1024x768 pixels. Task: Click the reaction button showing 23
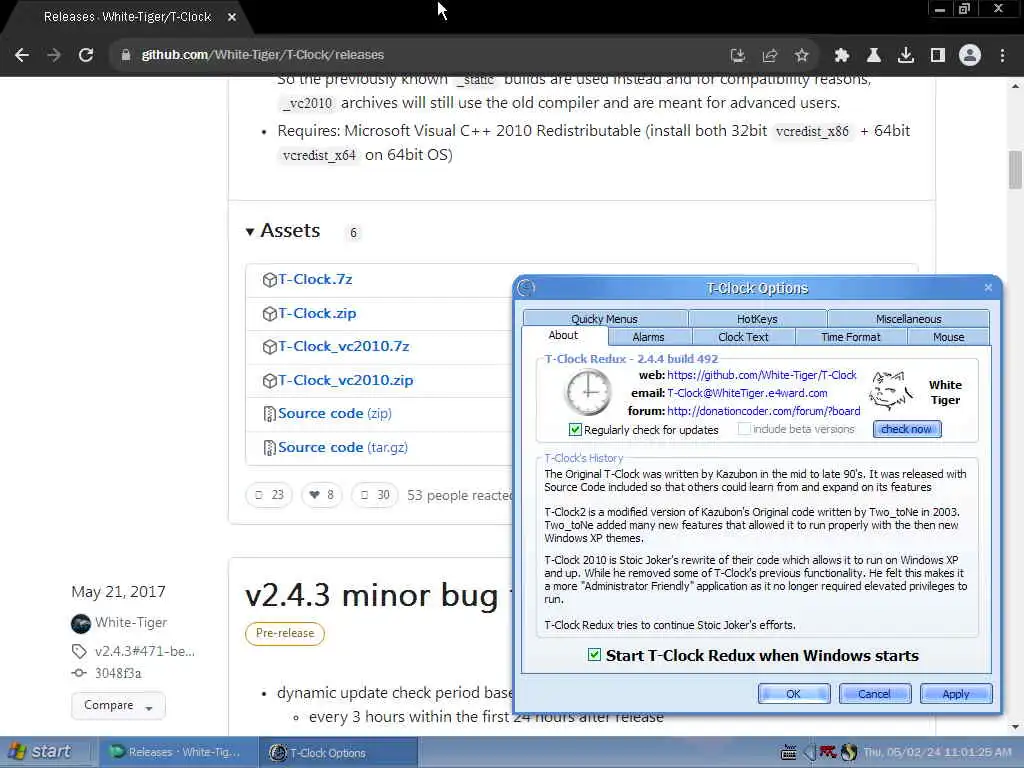tap(269, 495)
